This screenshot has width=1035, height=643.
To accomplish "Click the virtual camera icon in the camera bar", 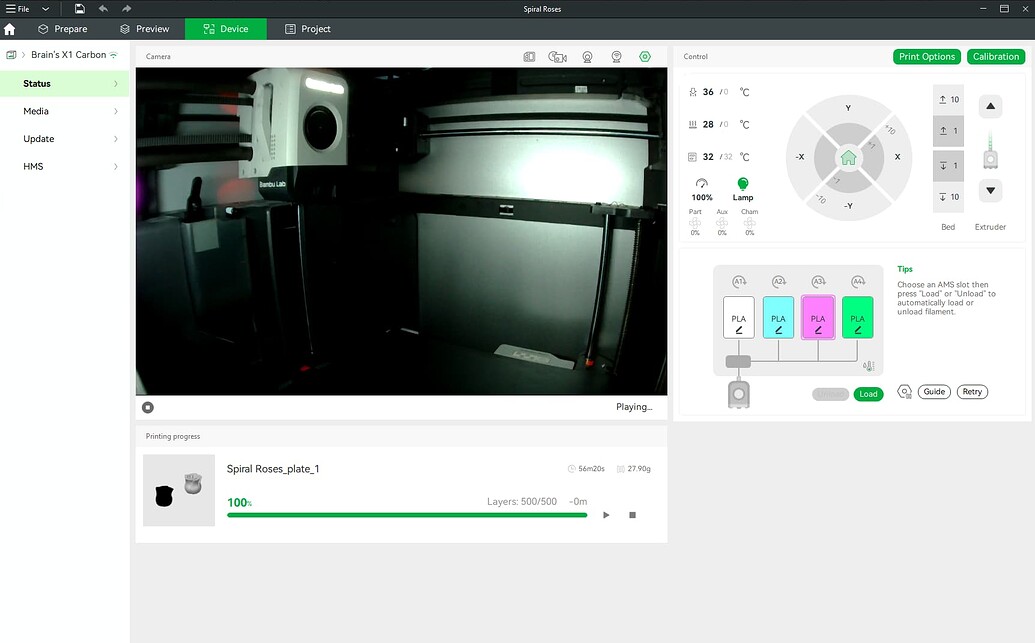I will click(x=617, y=57).
